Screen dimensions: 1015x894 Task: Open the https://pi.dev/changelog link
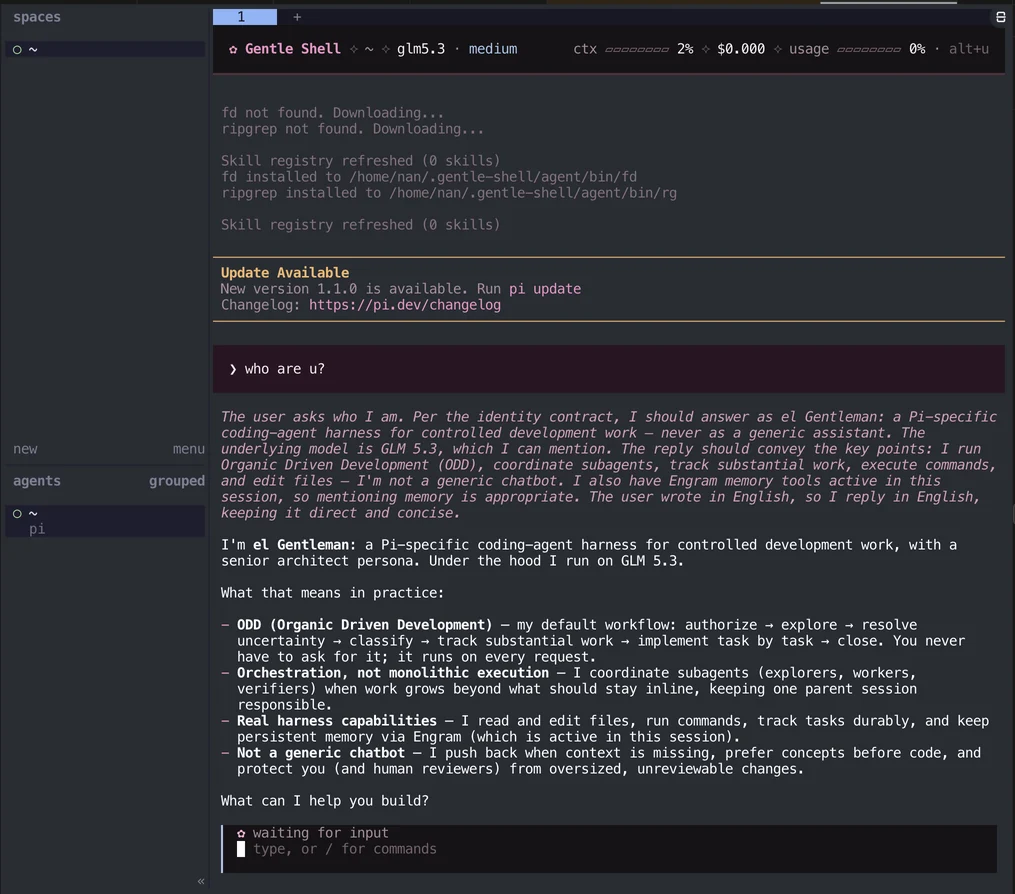click(x=405, y=305)
